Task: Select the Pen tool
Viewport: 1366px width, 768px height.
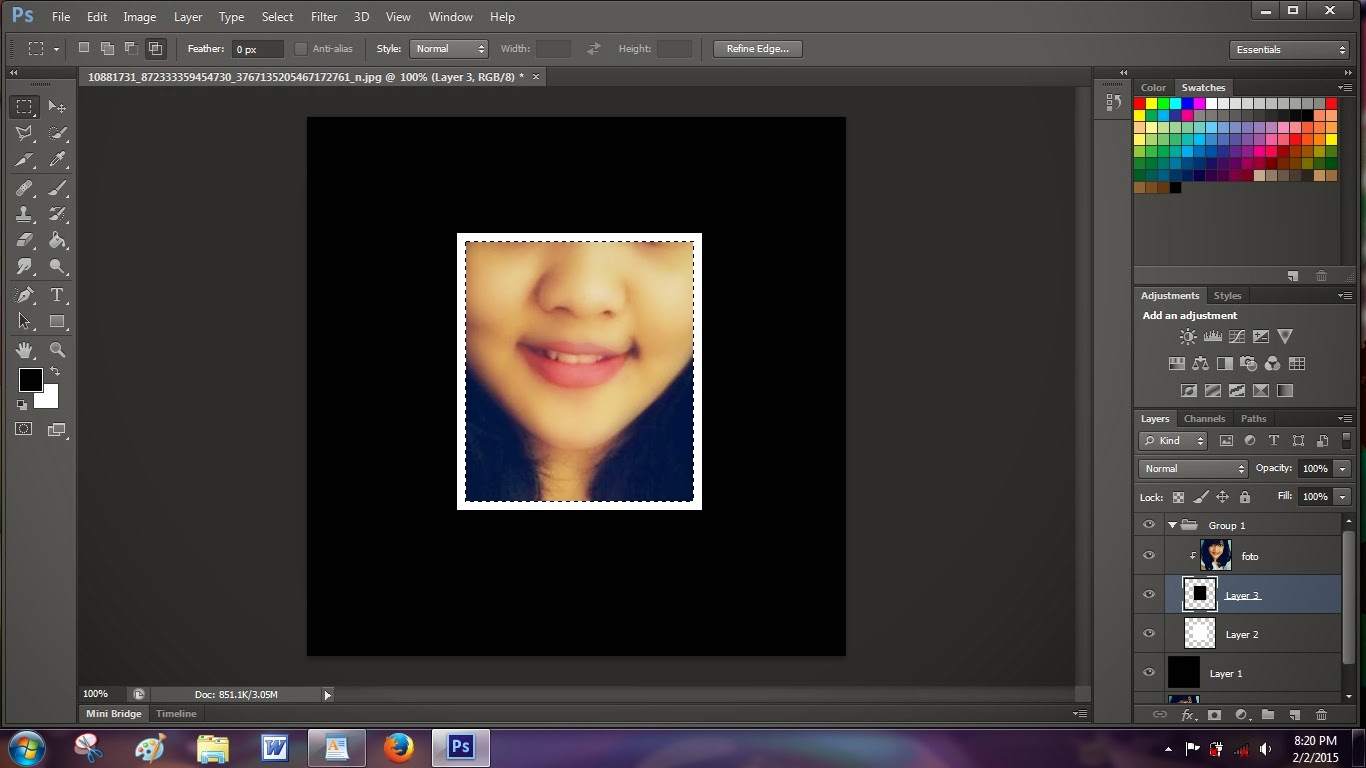Action: [24, 295]
